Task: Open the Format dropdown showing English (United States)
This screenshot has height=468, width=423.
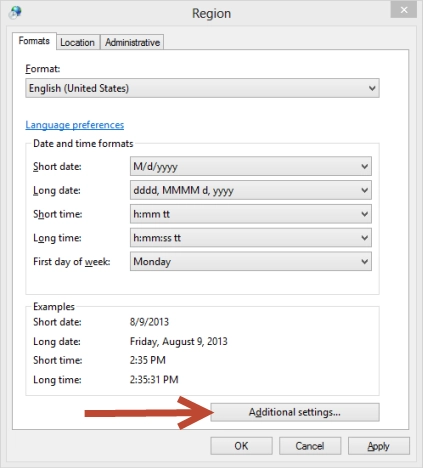Action: pos(202,88)
